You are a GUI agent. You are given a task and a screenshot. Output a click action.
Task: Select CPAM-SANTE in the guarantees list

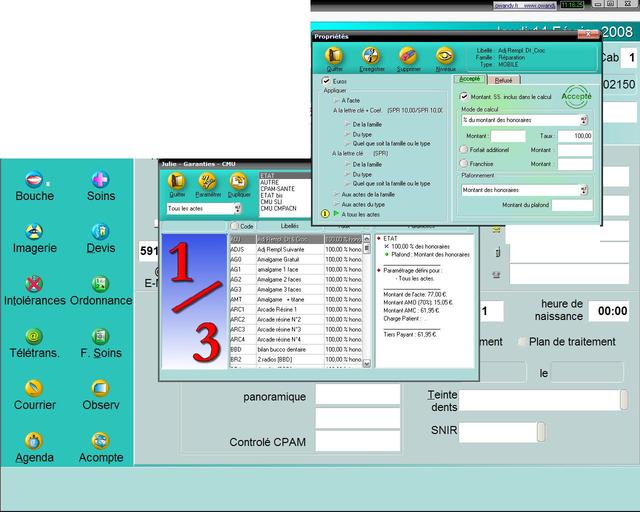pyautogui.click(x=278, y=189)
